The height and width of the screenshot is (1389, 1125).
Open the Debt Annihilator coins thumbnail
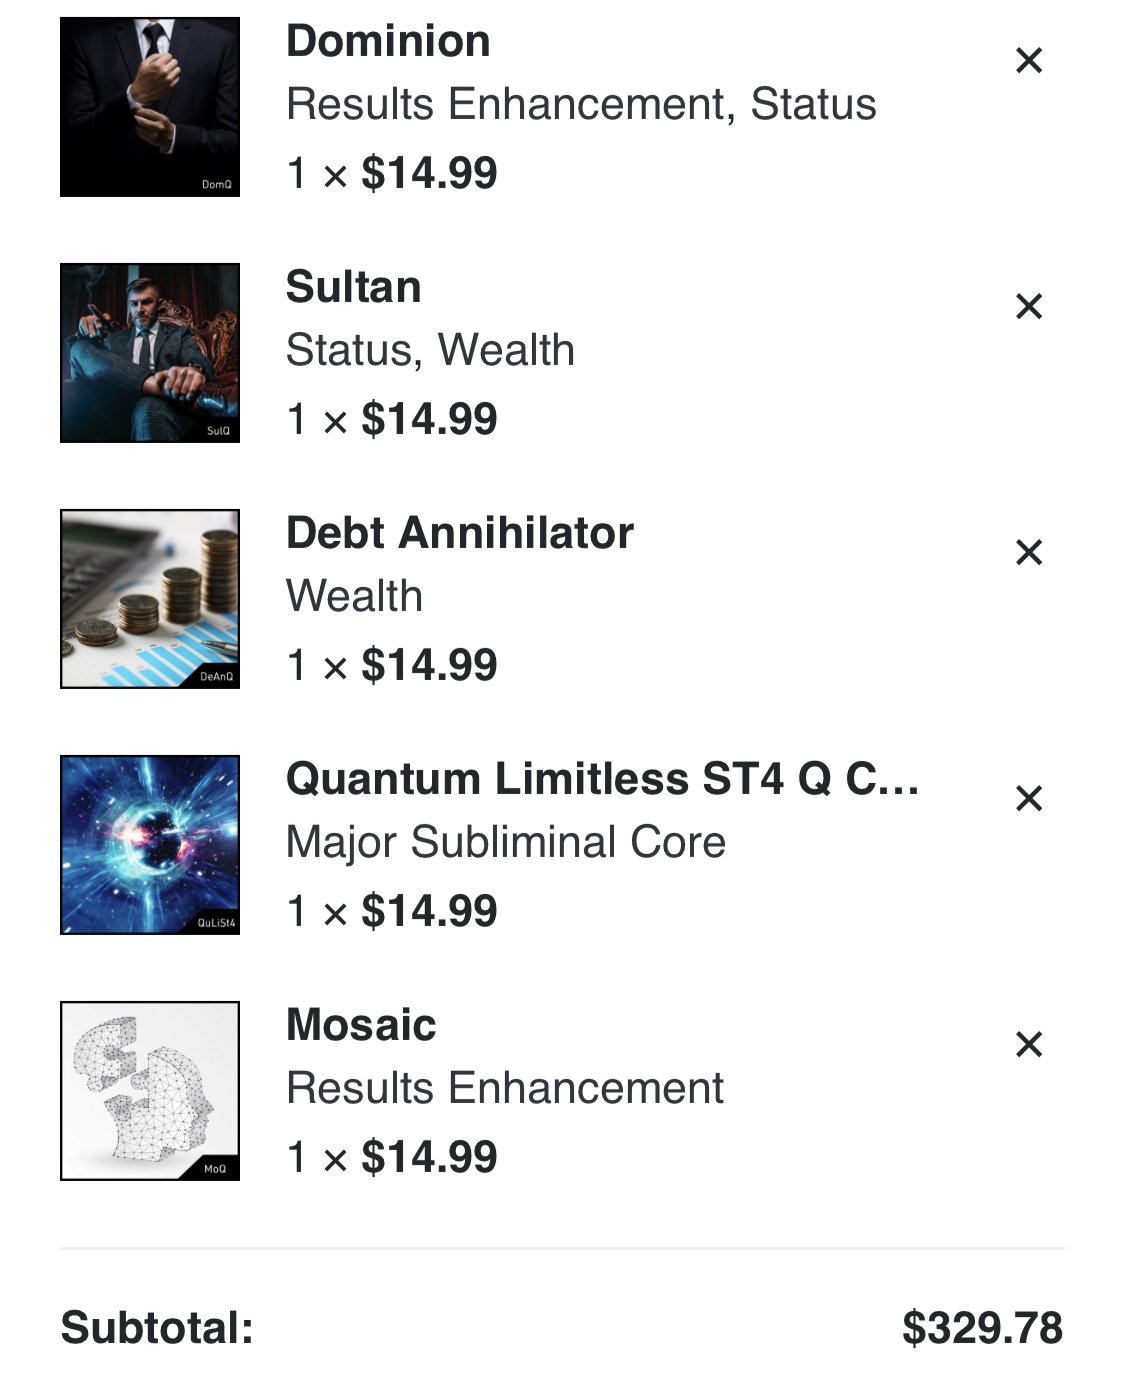click(x=150, y=599)
